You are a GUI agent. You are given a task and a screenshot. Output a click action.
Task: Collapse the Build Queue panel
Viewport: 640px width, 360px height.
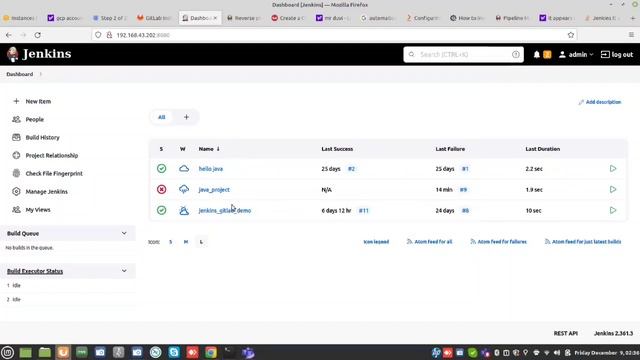coord(124,233)
